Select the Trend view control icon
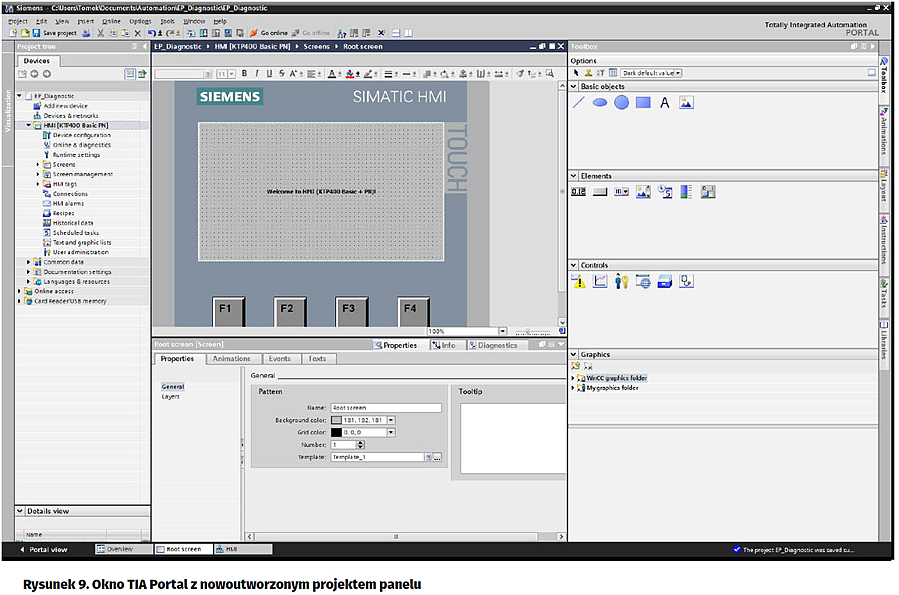Viewport: 899px width, 595px height. [600, 282]
